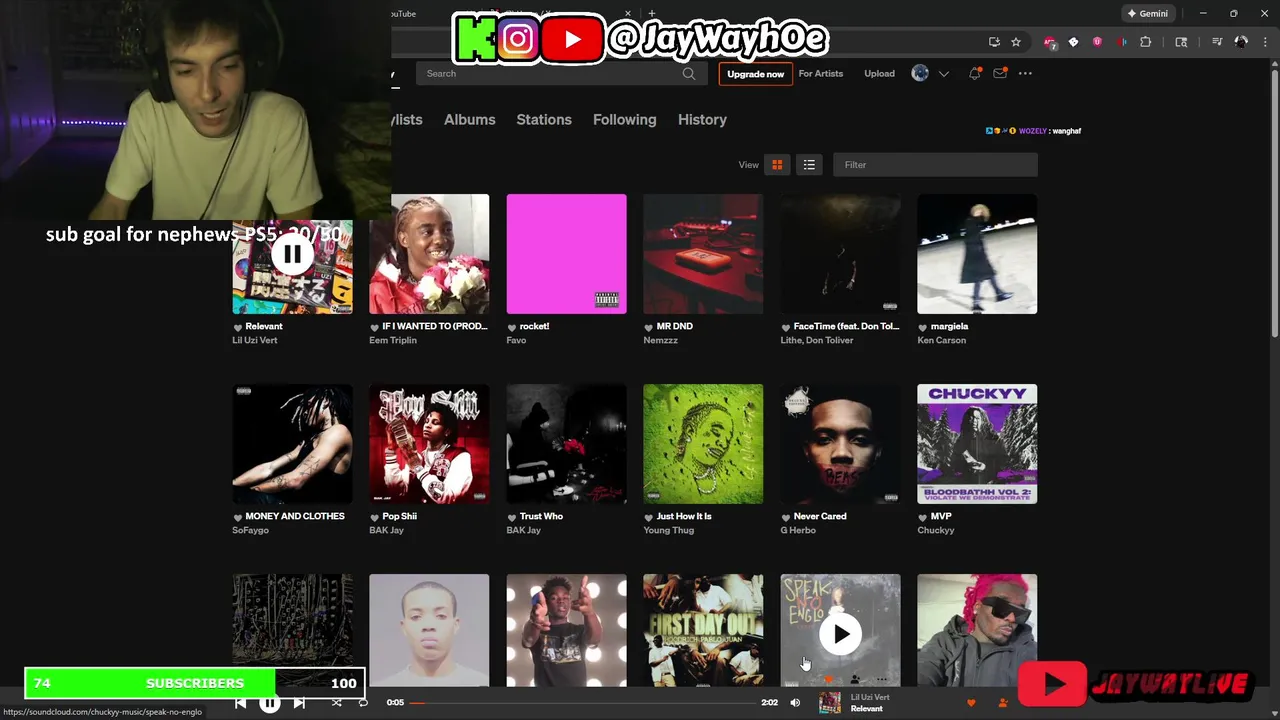Toggle shuffle in the player

[336, 703]
